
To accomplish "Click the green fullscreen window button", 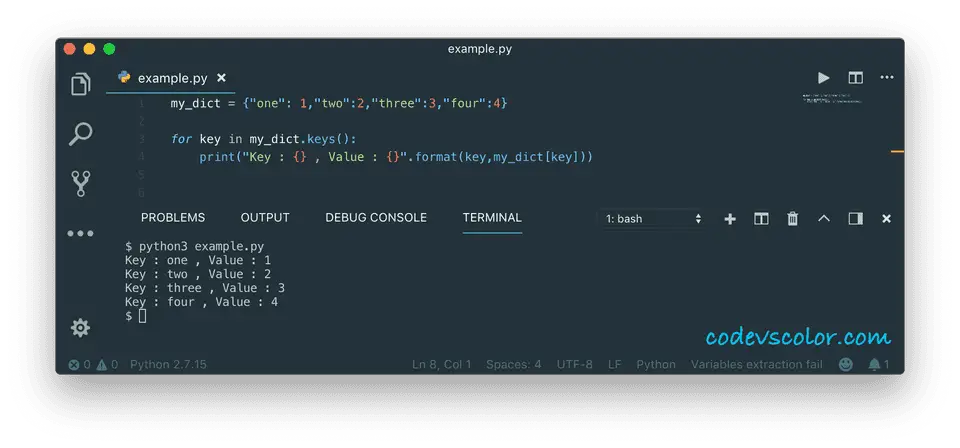I will 109,49.
